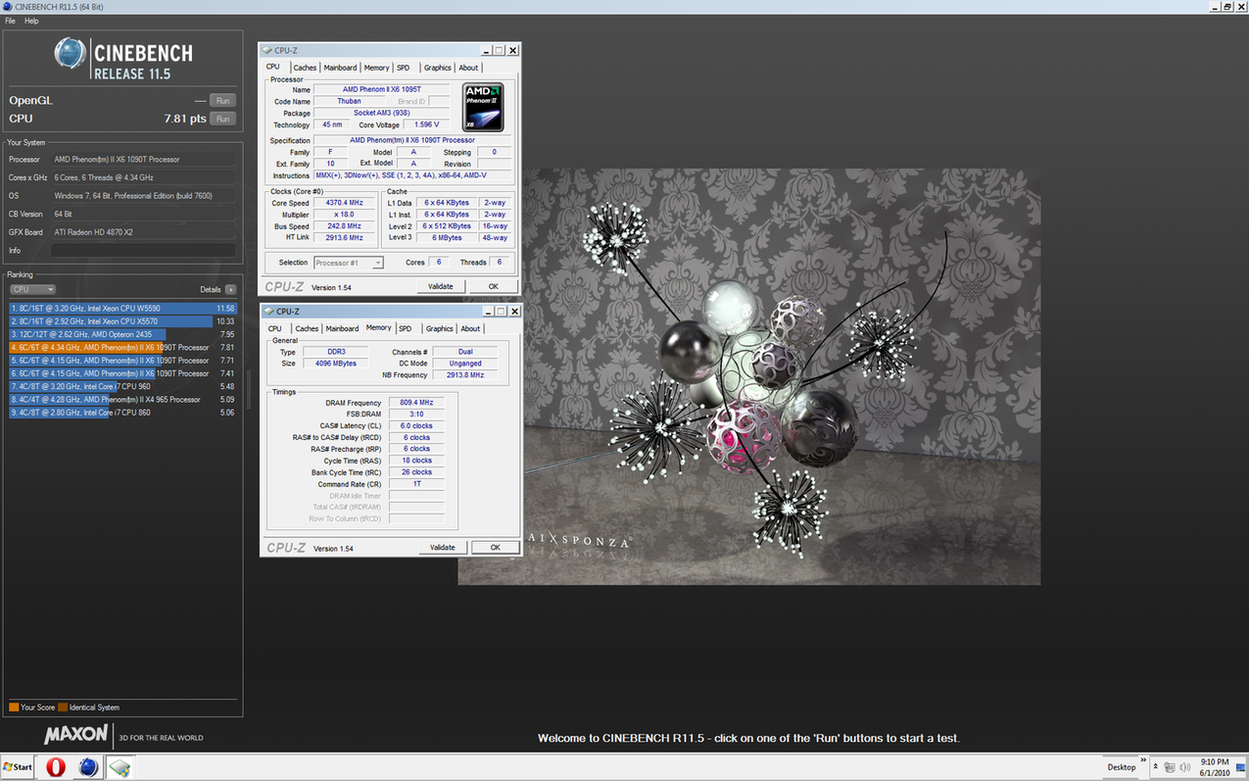Viewport: 1249px width, 781px height.
Task: Click the Cinebench sphere logo
Action: [x=70, y=54]
